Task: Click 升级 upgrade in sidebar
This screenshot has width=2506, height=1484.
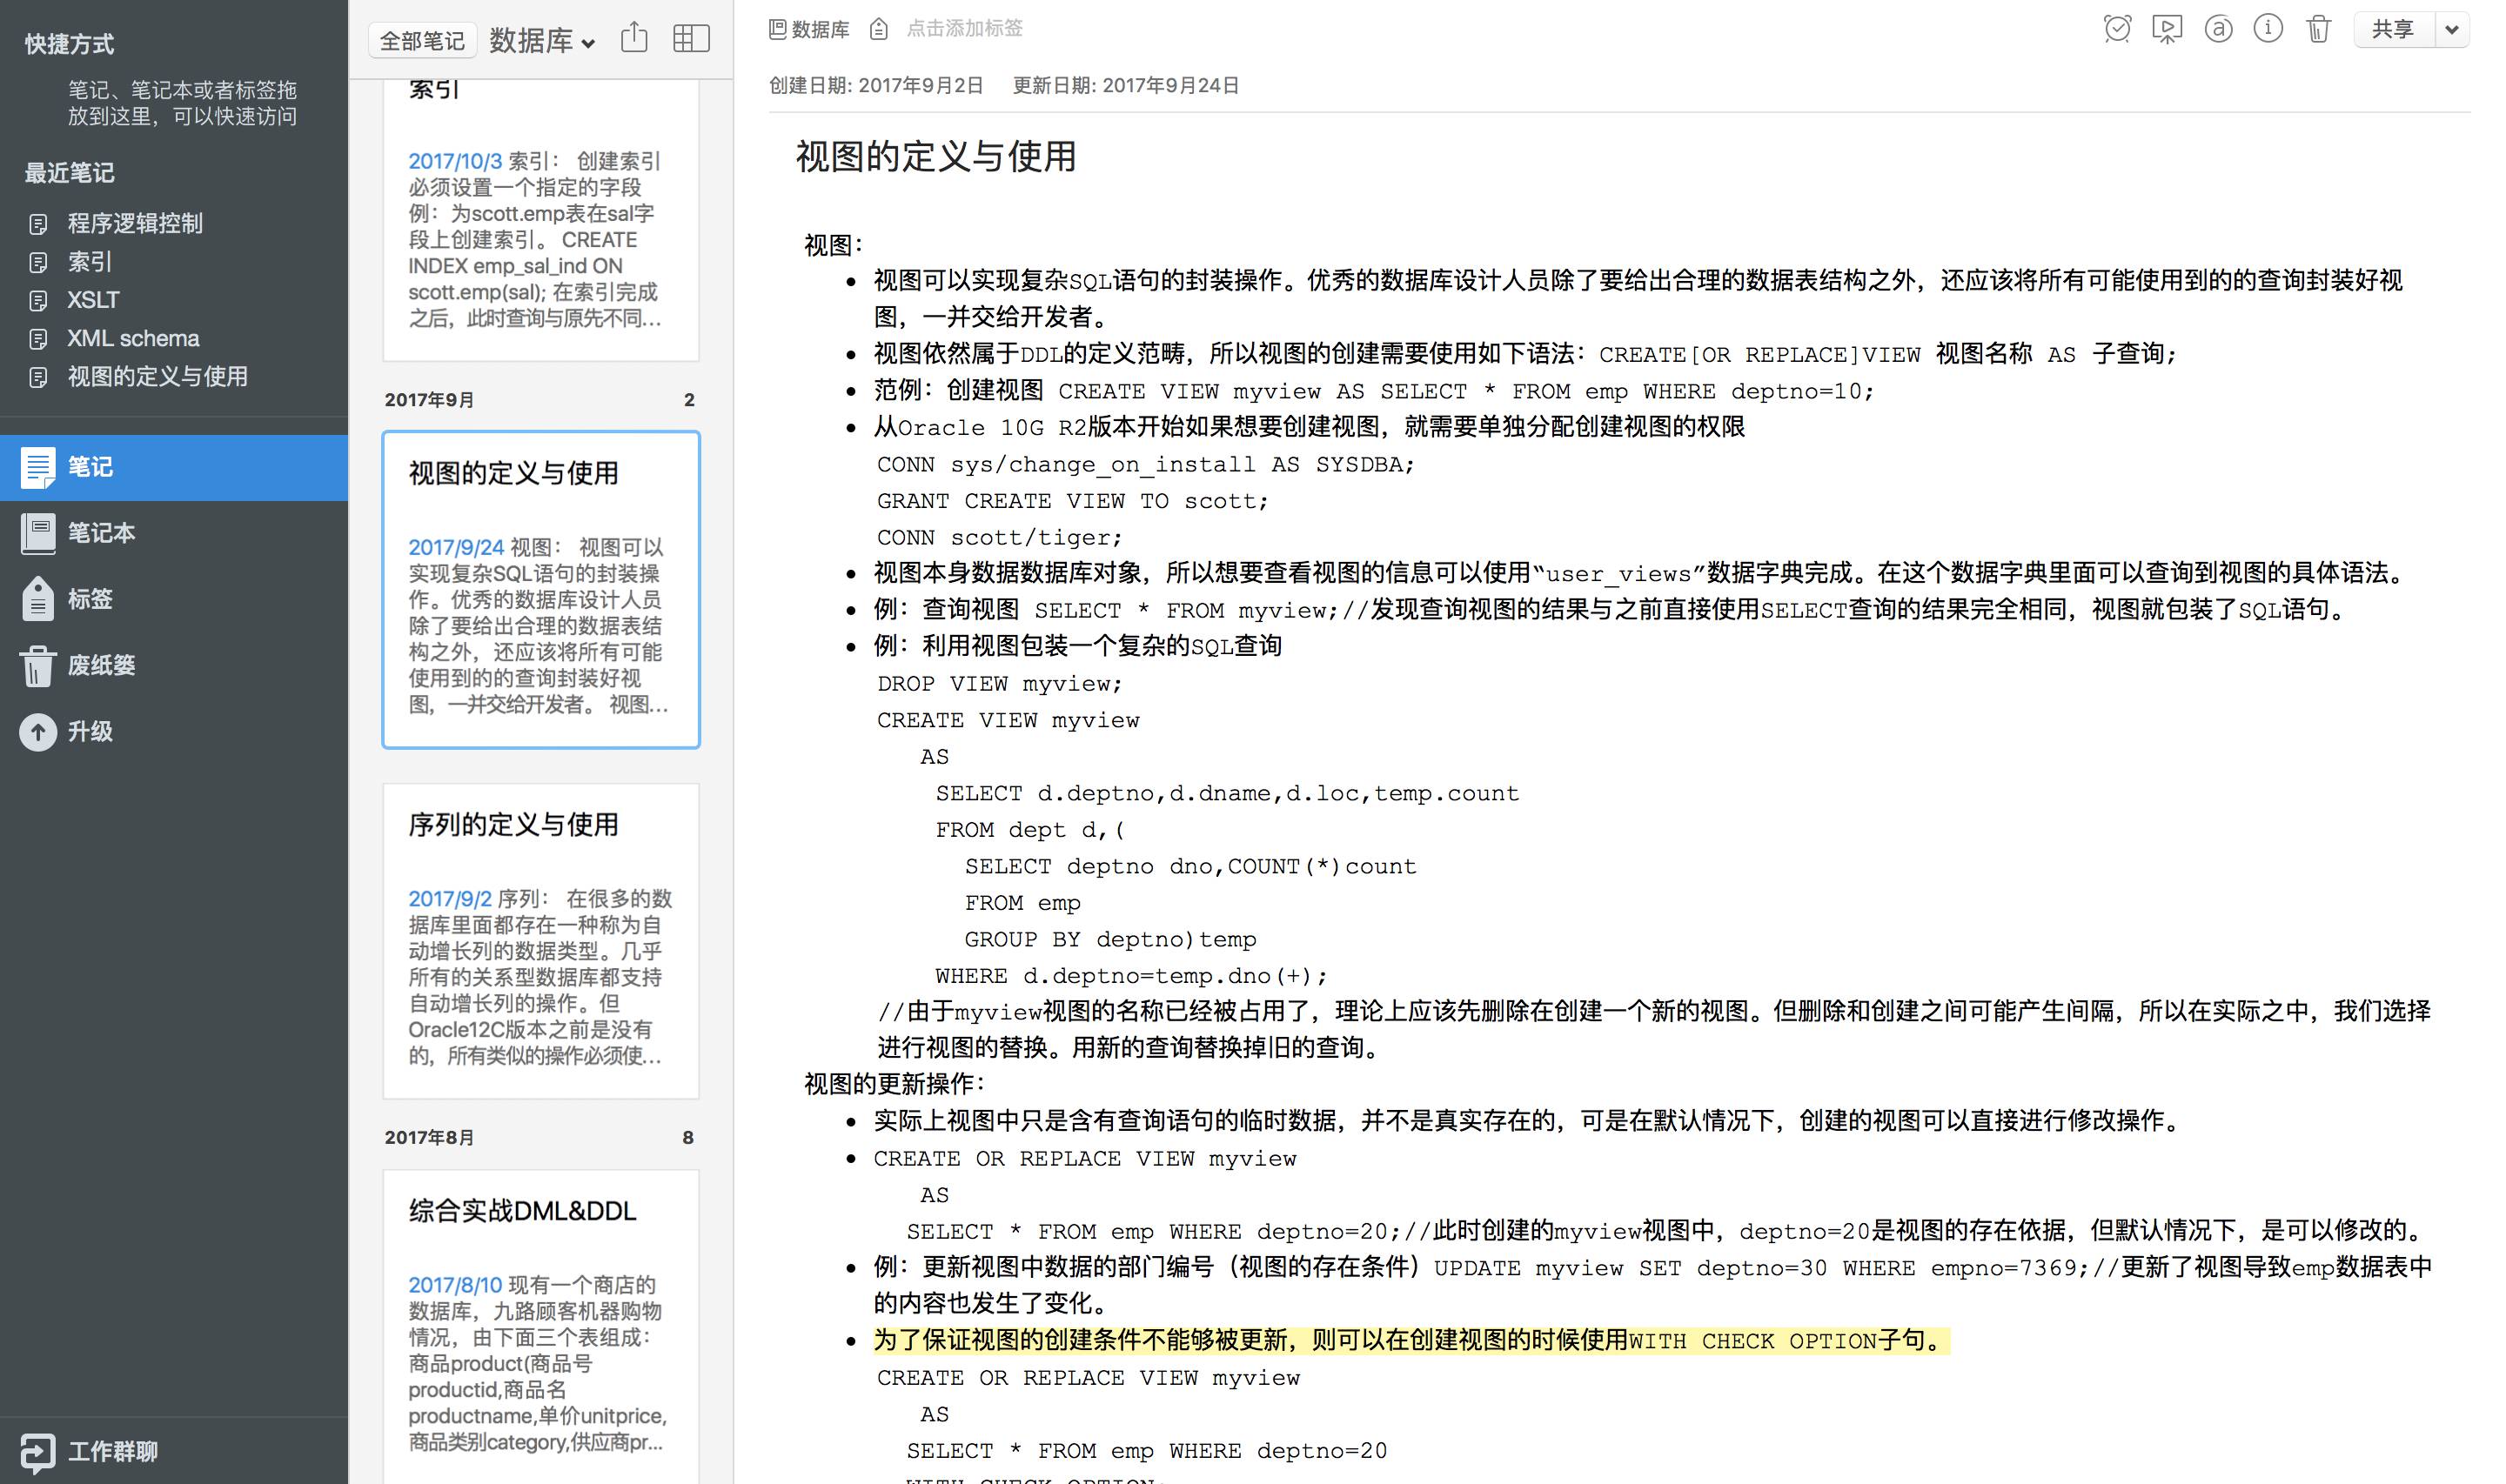Action: 90,731
